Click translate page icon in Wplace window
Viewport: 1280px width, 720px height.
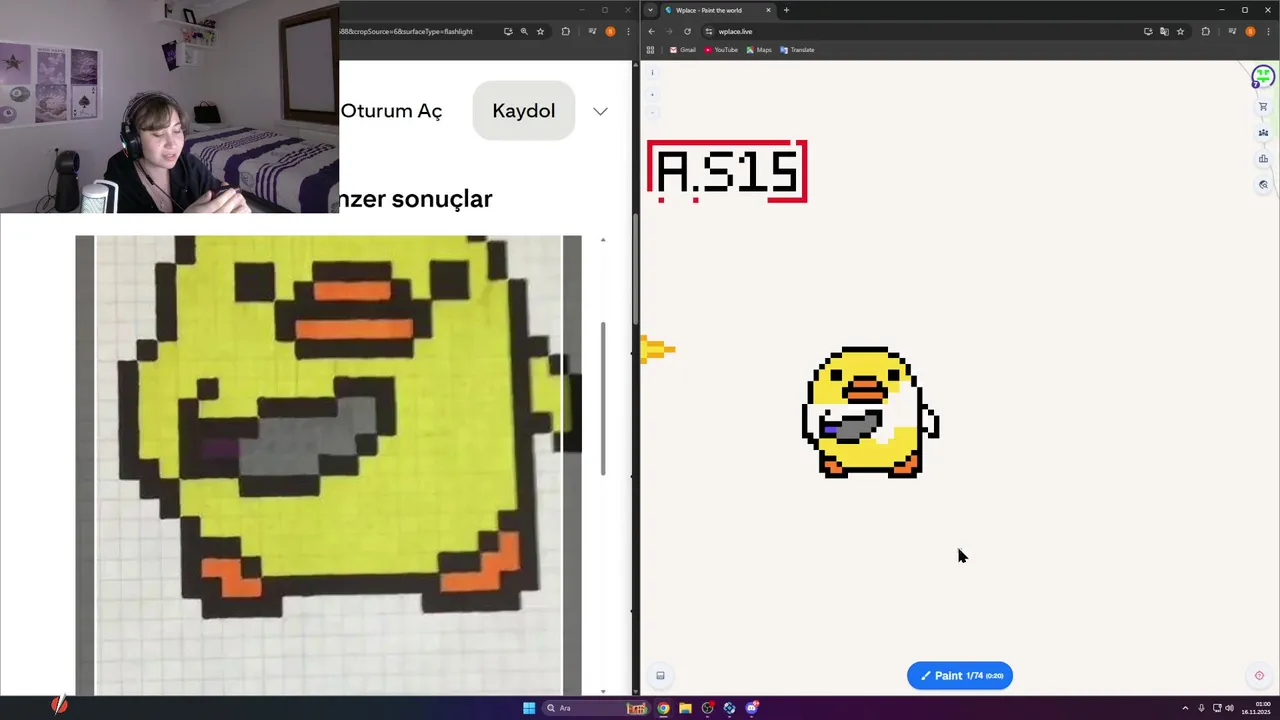1164,31
